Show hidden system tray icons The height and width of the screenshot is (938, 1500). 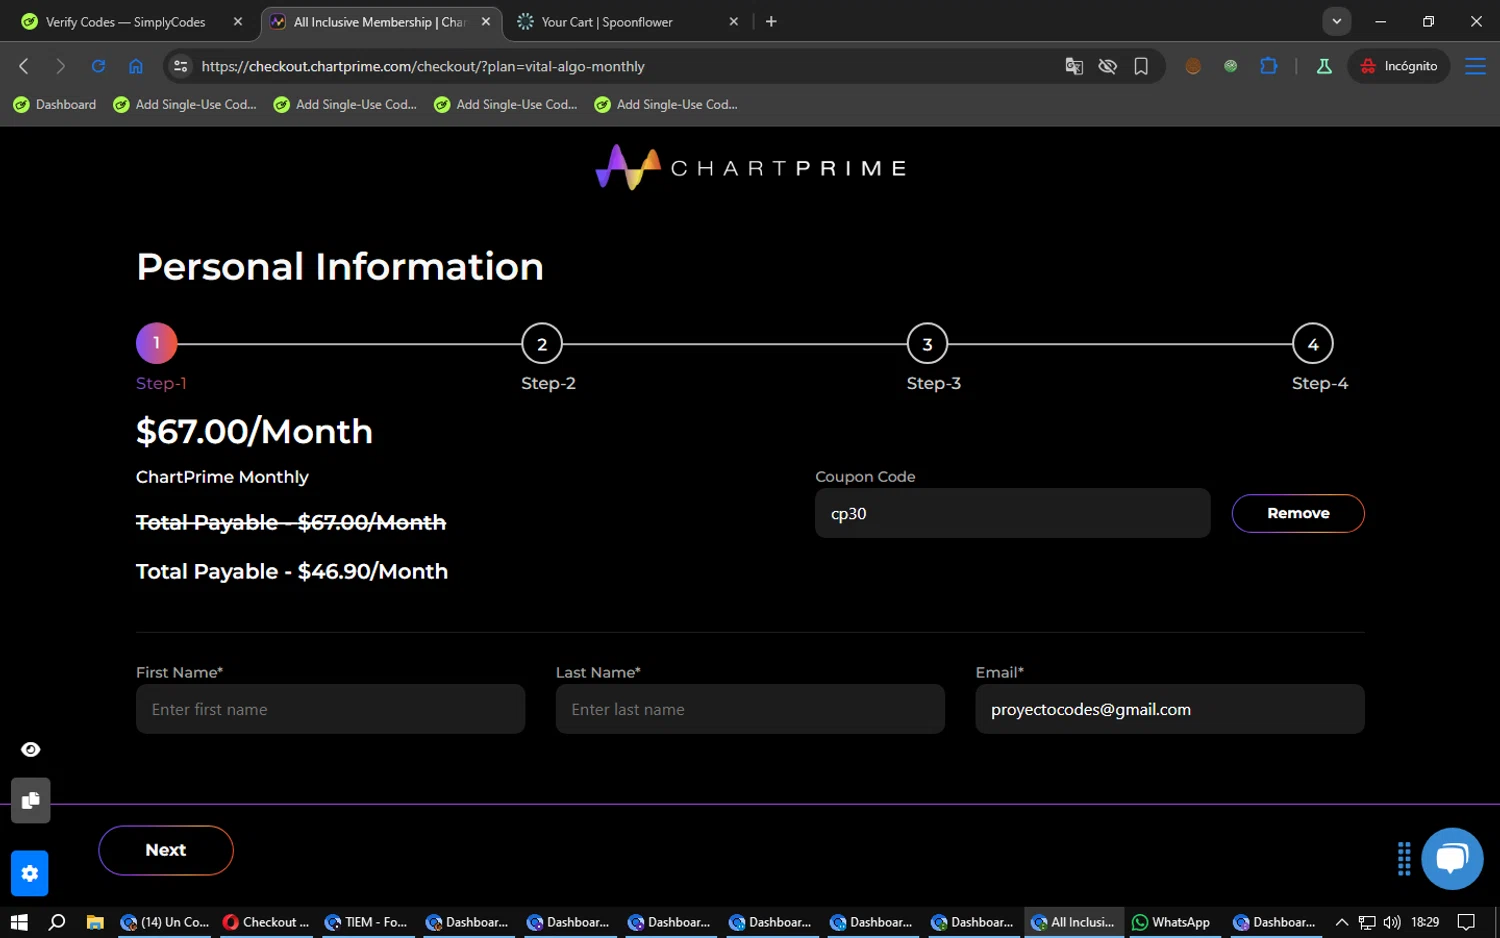[1342, 922]
